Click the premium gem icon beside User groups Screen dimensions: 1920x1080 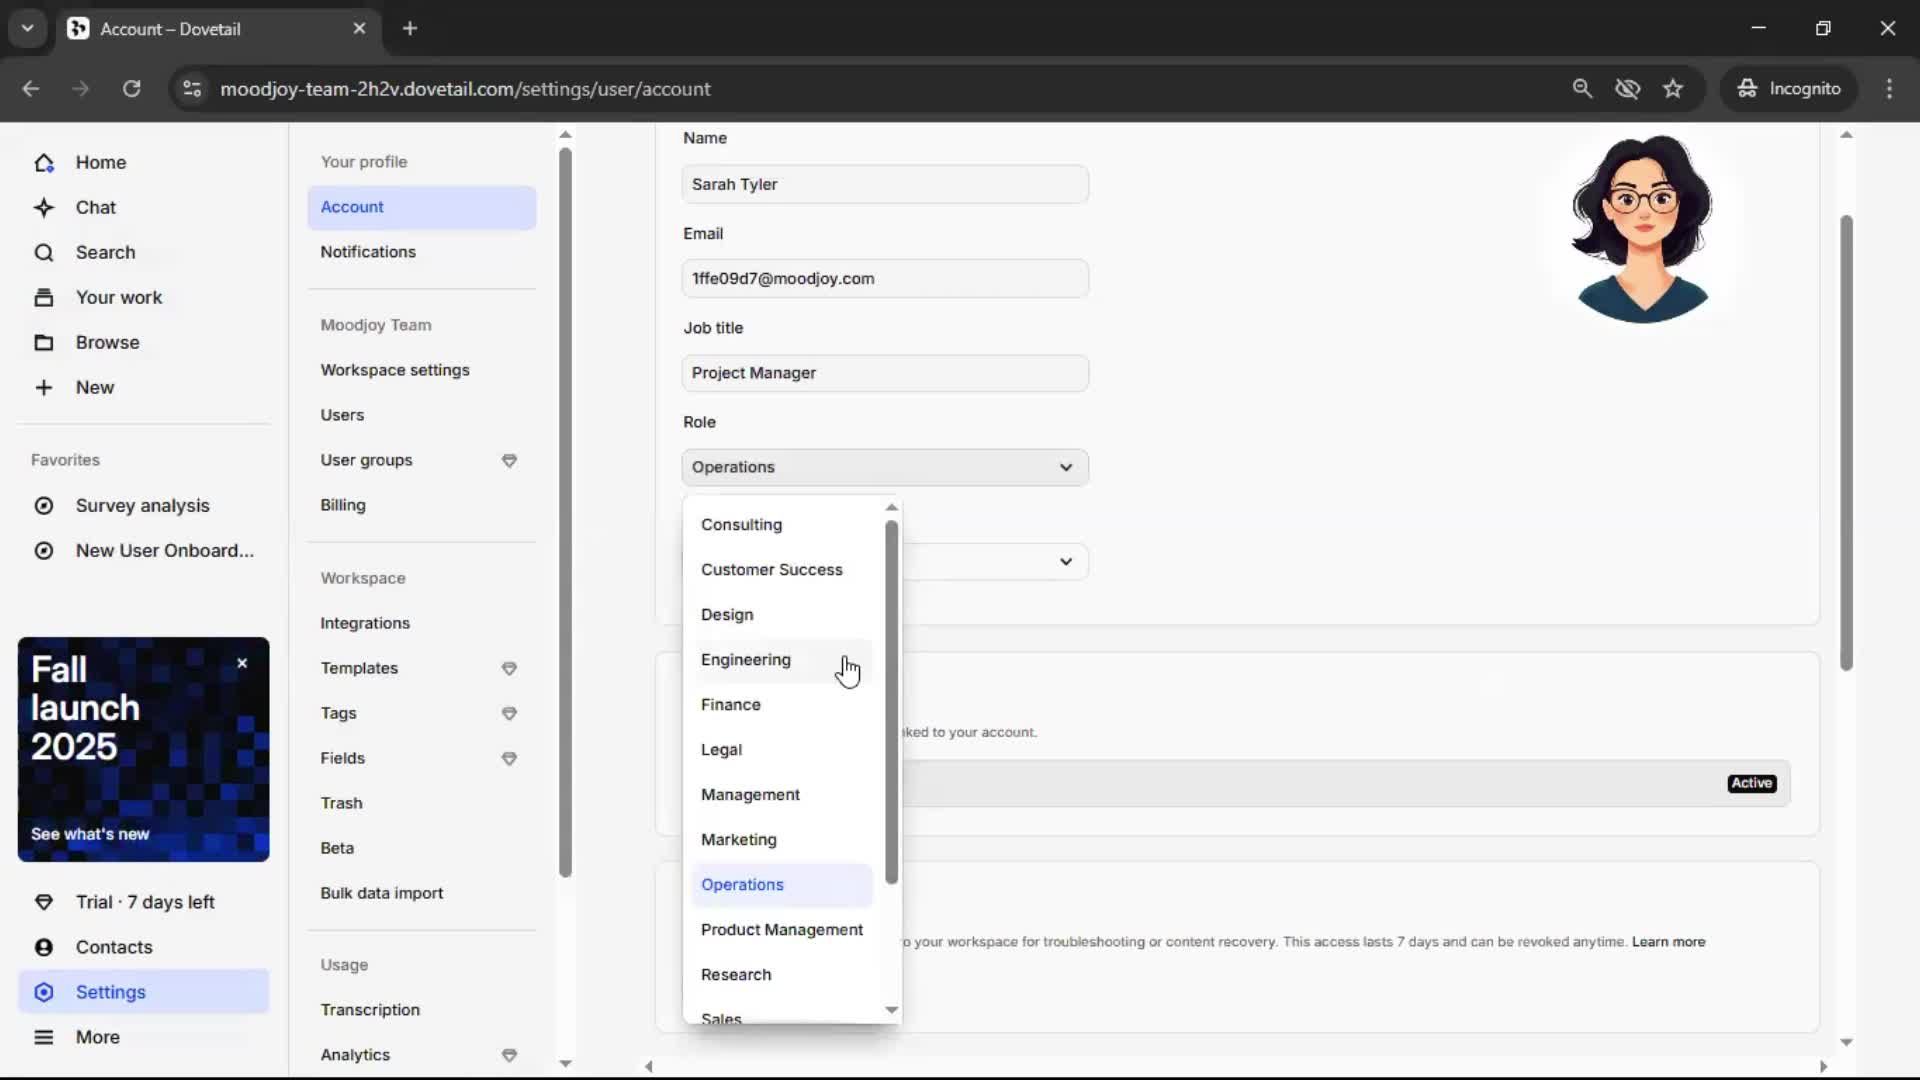click(x=509, y=461)
